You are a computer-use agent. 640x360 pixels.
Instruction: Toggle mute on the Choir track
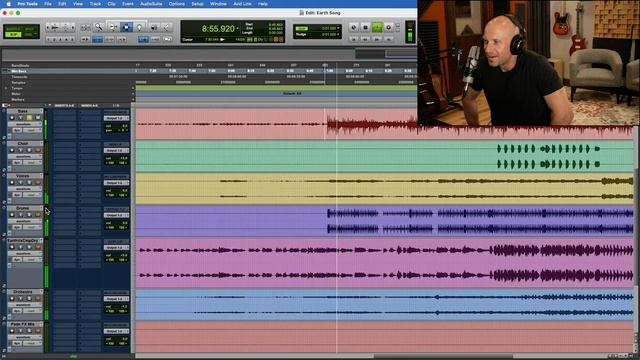38,150
